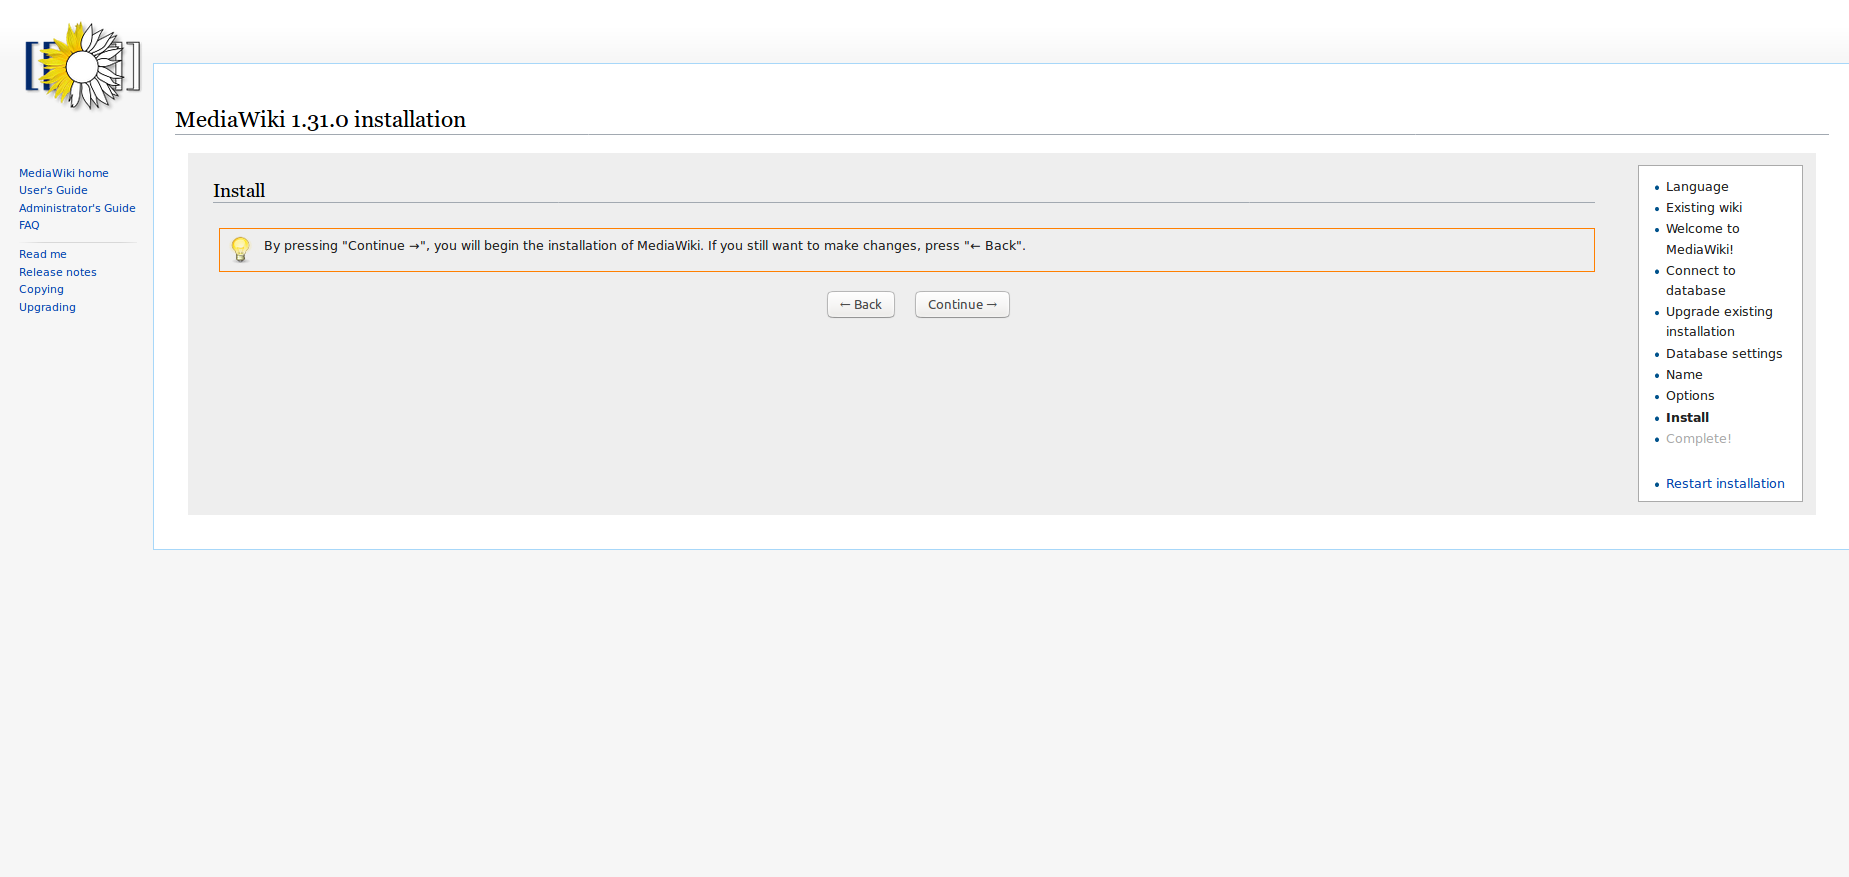1849x877 pixels.
Task: Open the Administrator's Guide link
Action: click(x=77, y=208)
